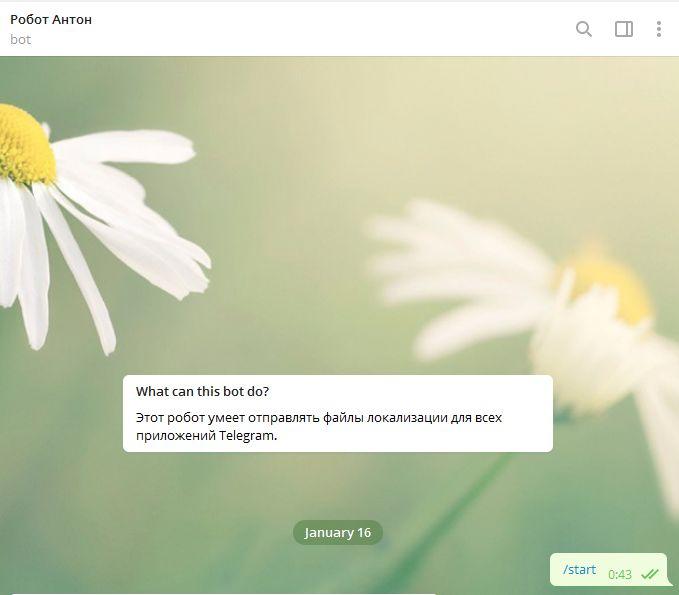The height and width of the screenshot is (595, 679).
Task: Open search in this chat
Action: click(584, 29)
